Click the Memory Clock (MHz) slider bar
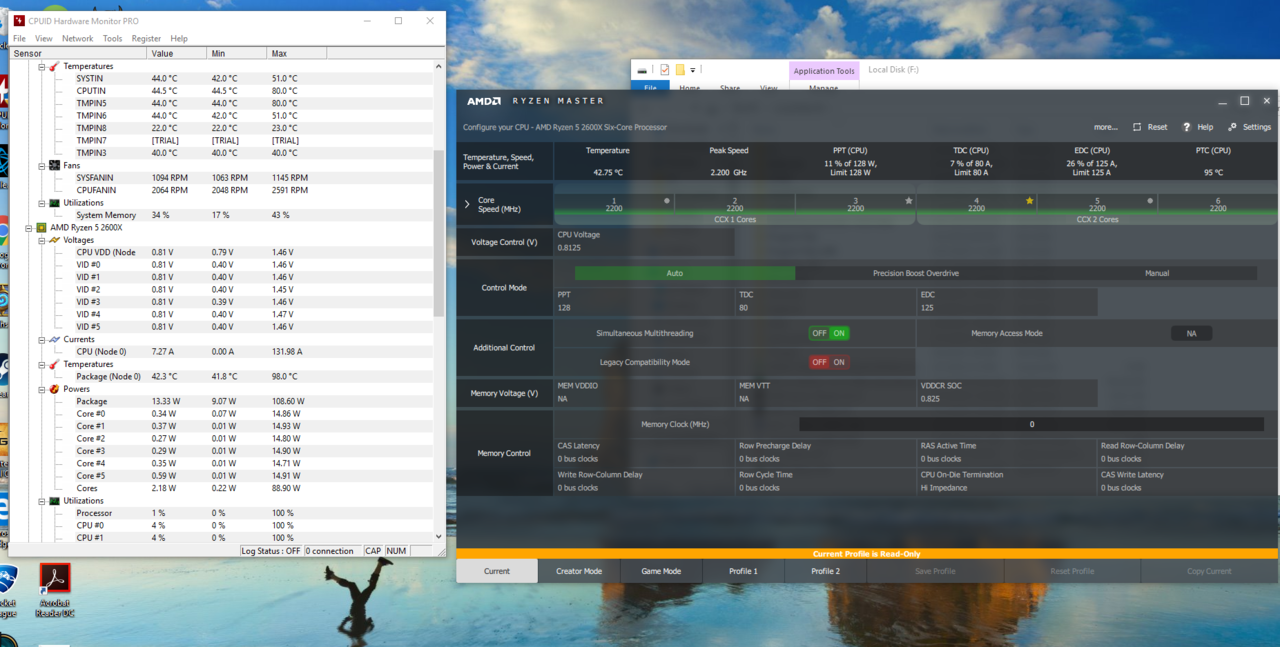This screenshot has height=647, width=1280. coord(1032,424)
